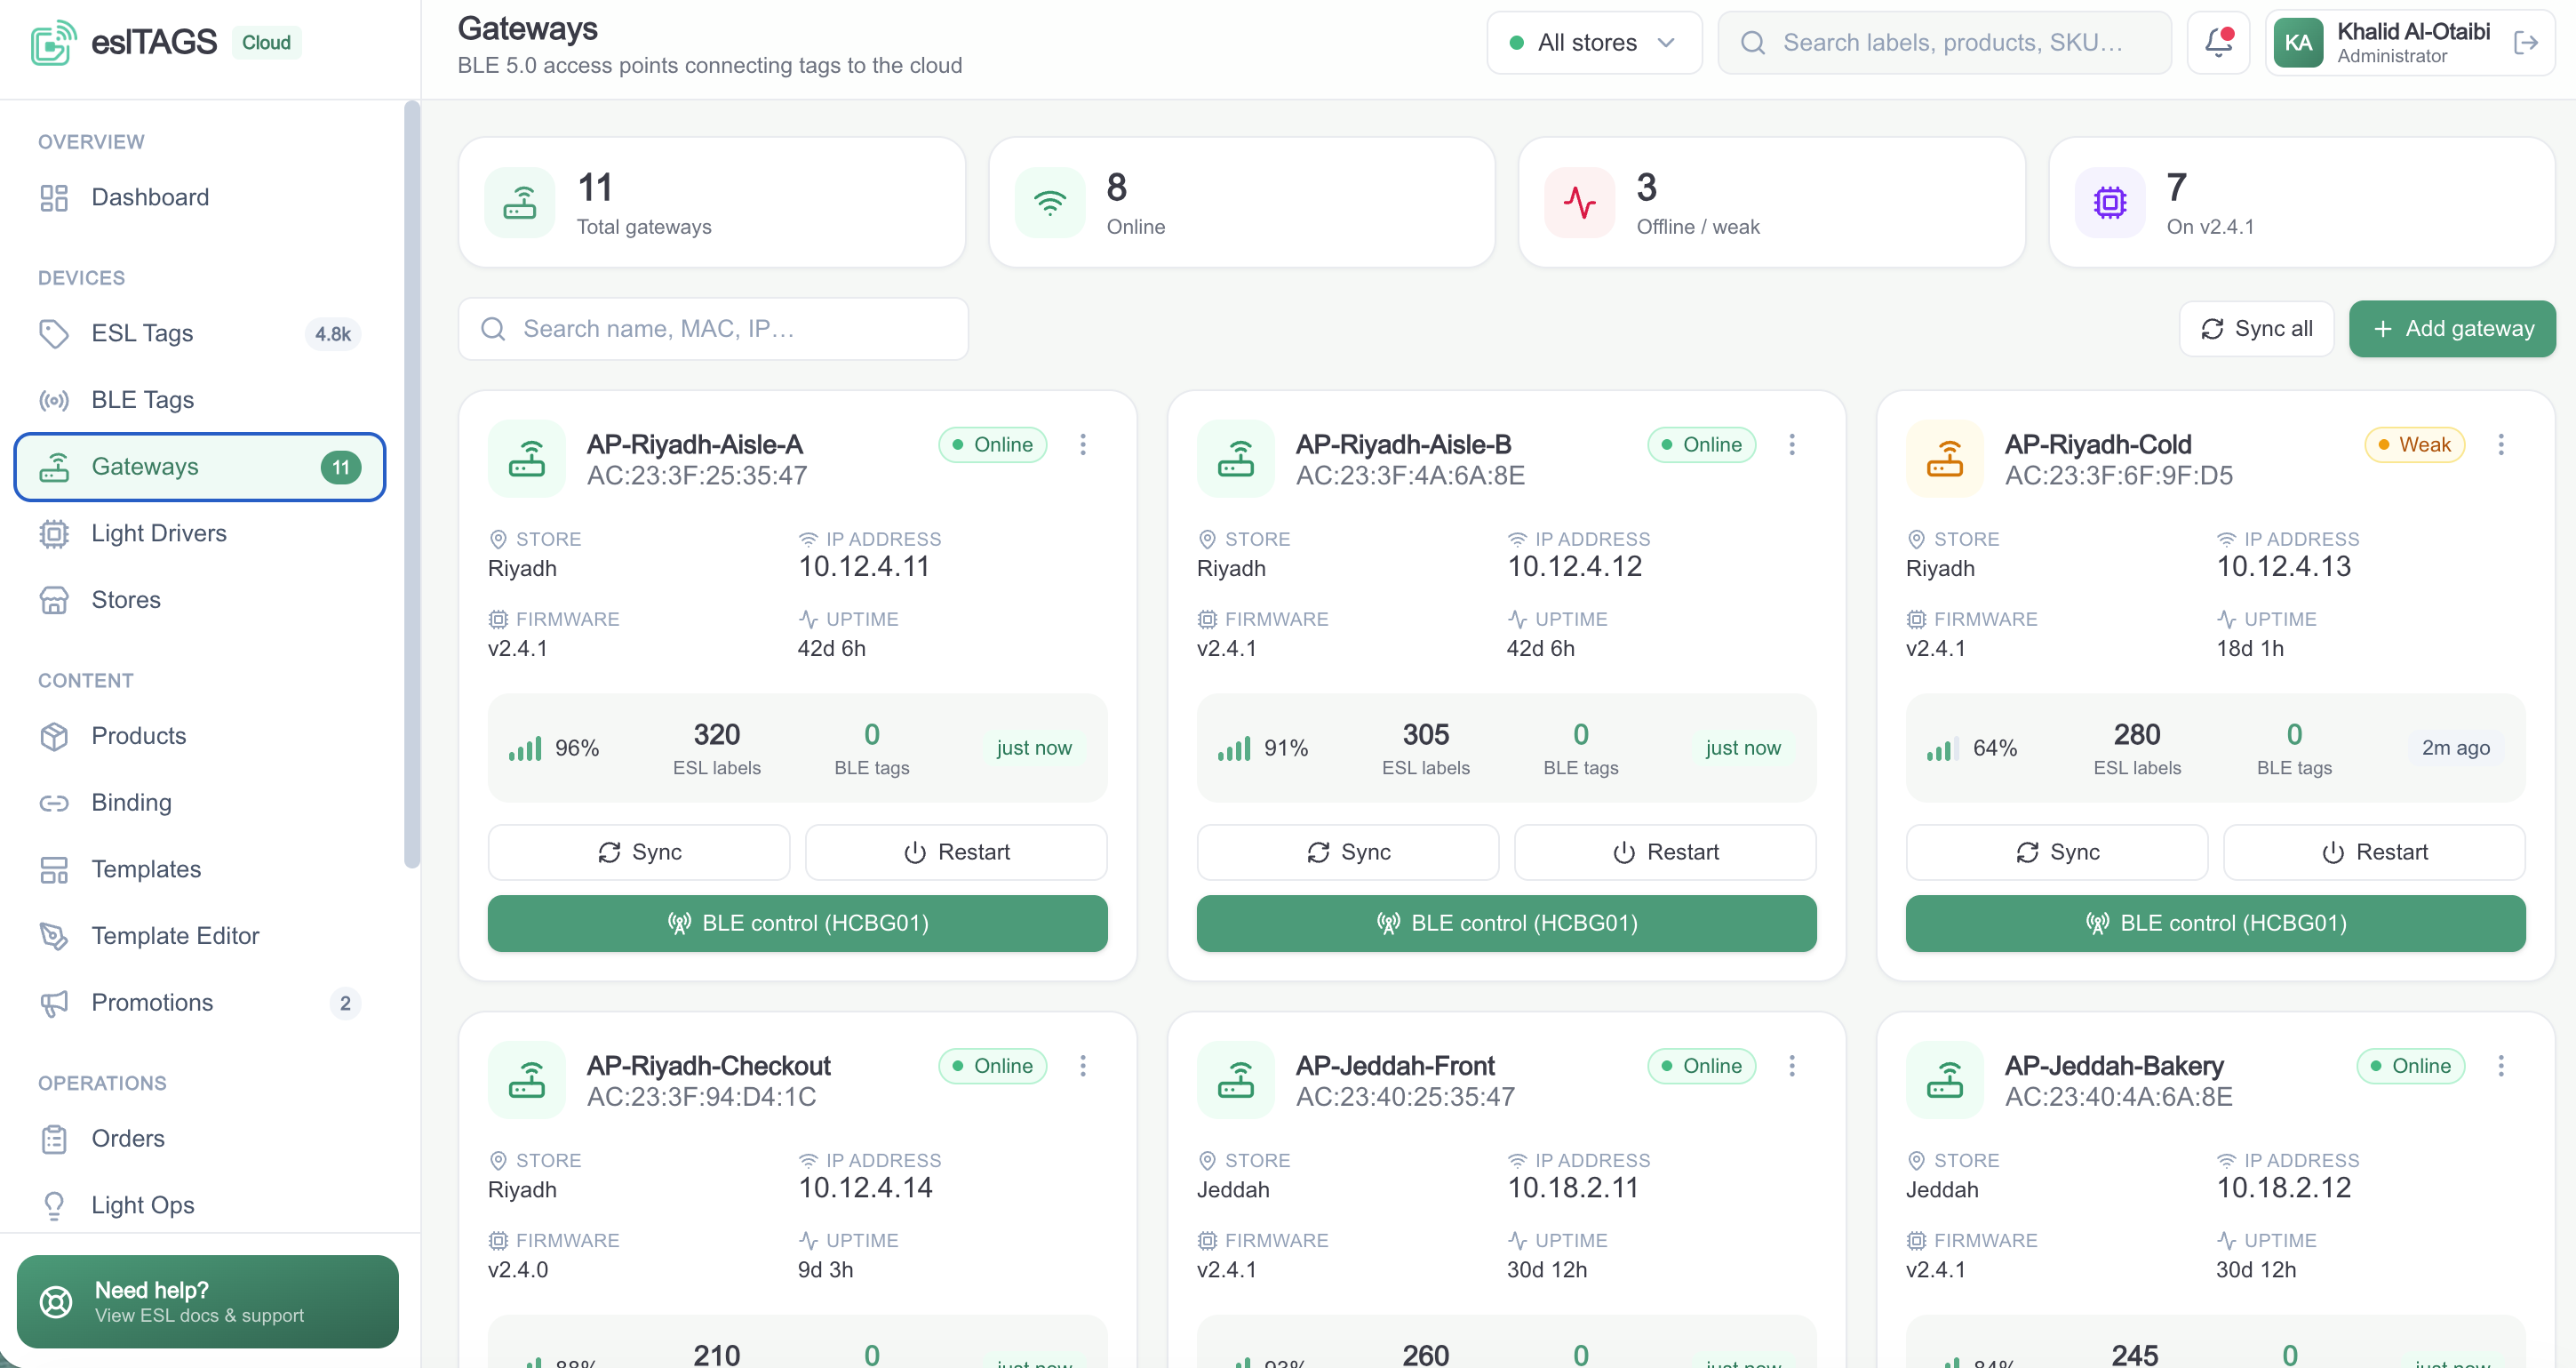The width and height of the screenshot is (2576, 1368).
Task: Click the AP-Riyadh-Checkout gateway icon
Action: tap(527, 1080)
